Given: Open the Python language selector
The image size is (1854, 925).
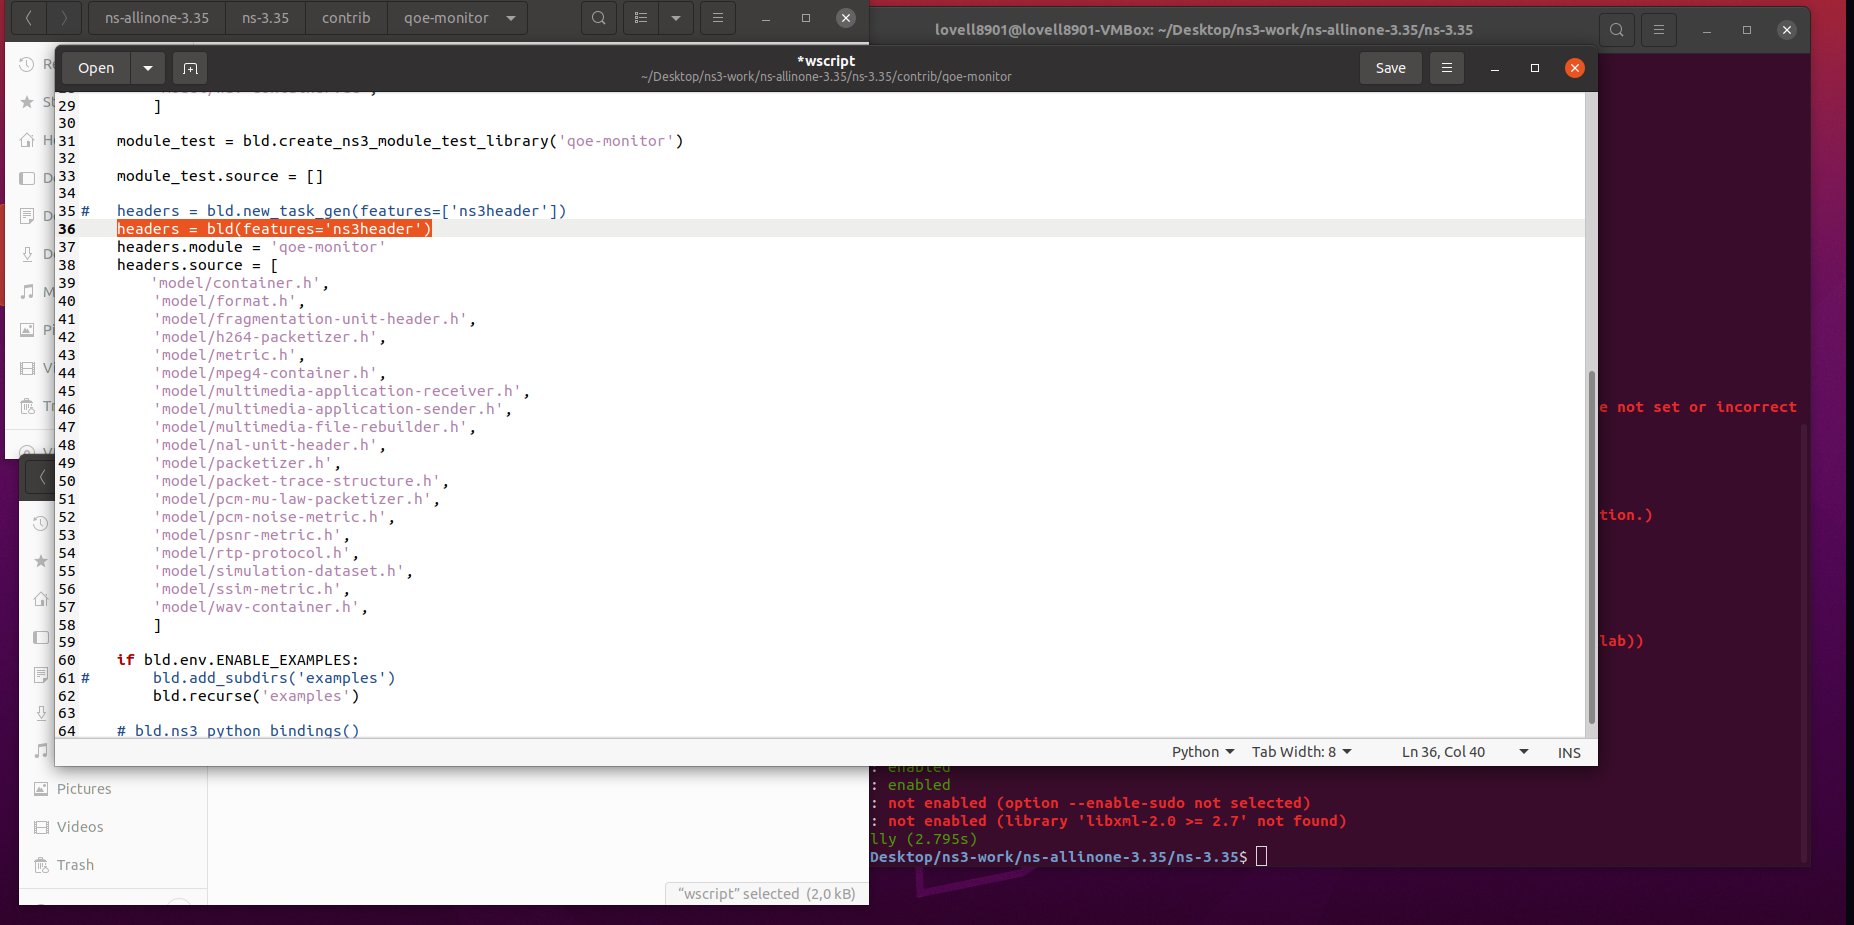Looking at the screenshot, I should click(x=1203, y=752).
